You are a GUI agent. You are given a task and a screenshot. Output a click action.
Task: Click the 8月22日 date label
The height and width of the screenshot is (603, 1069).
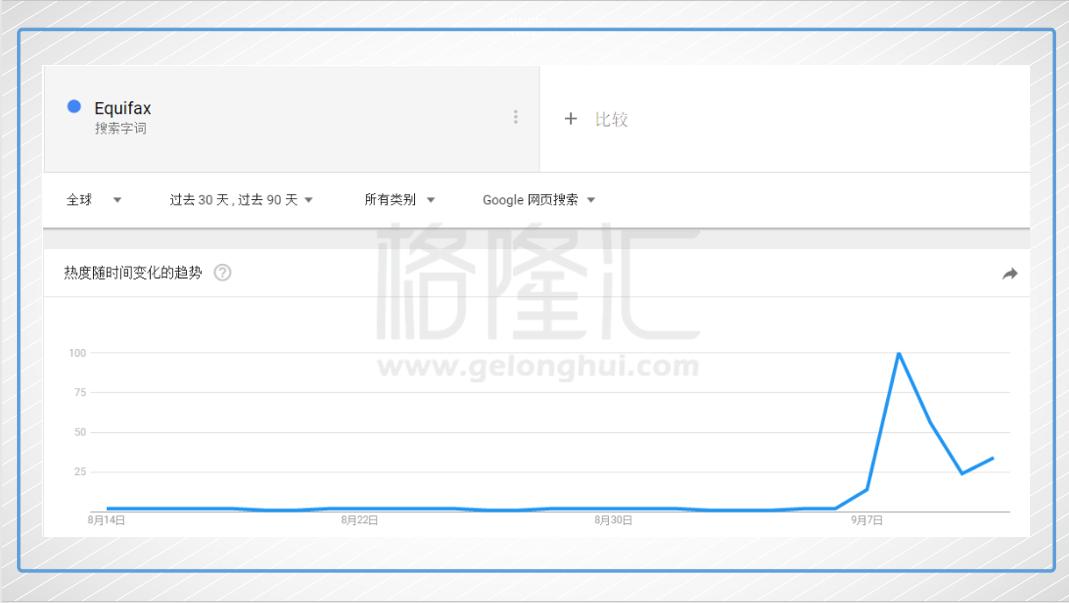pyautogui.click(x=359, y=520)
